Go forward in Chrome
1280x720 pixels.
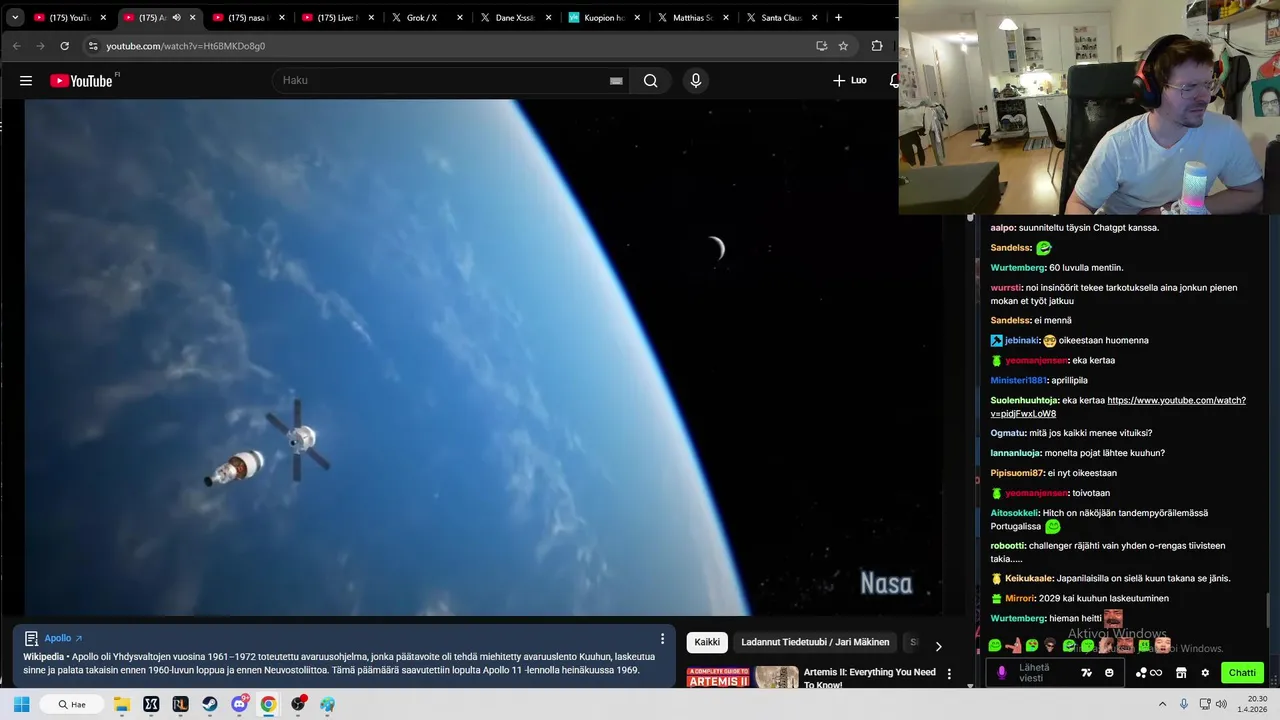40,46
